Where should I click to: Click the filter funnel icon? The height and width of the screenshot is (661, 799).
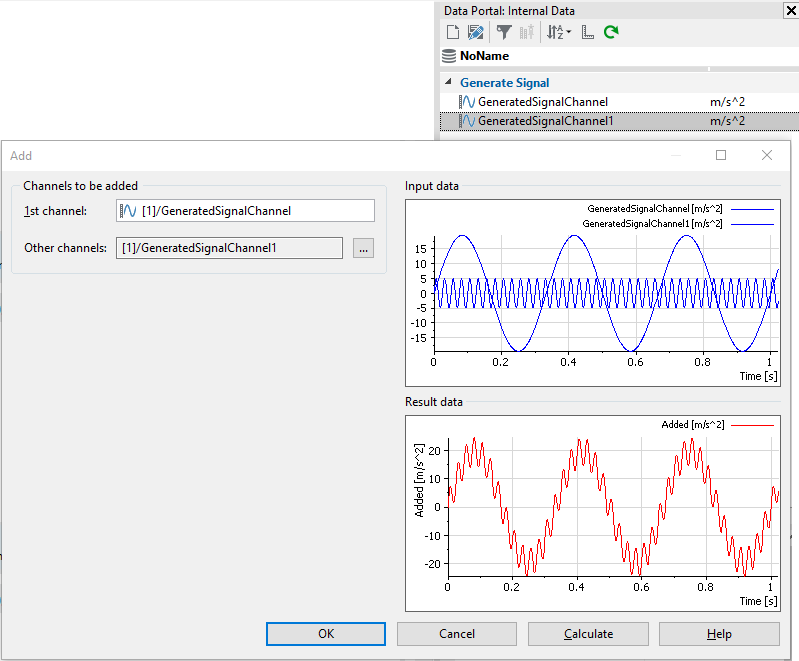[504, 32]
